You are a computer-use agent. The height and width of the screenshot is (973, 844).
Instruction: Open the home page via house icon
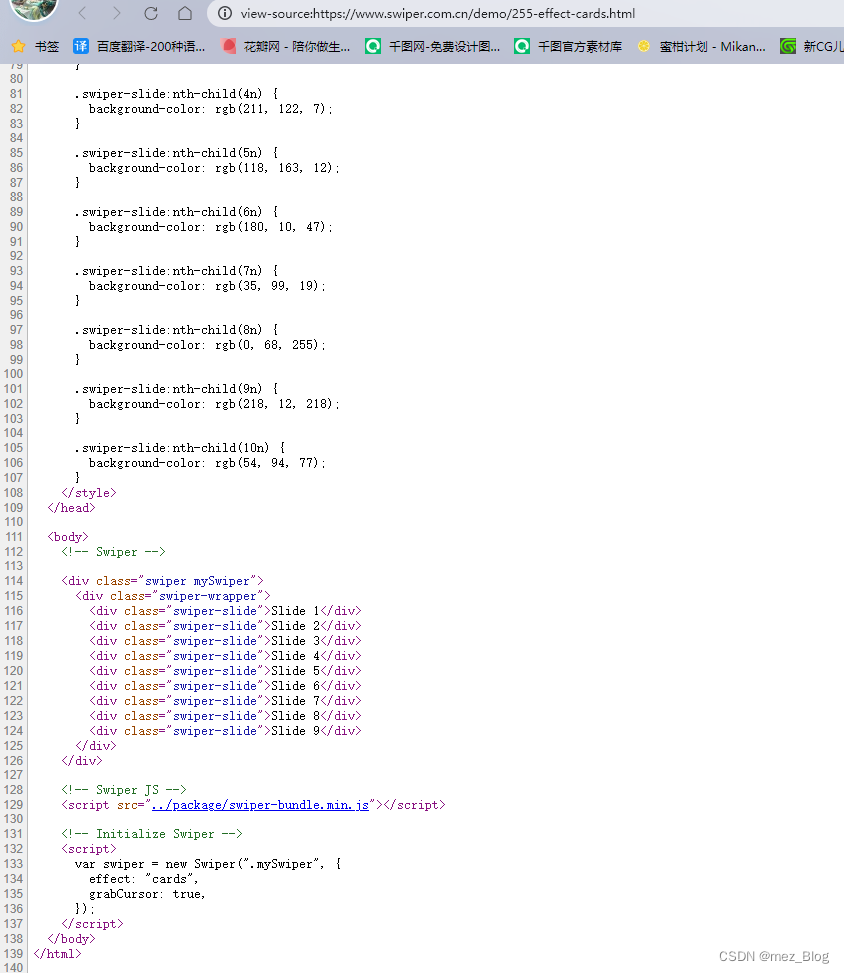pos(184,13)
